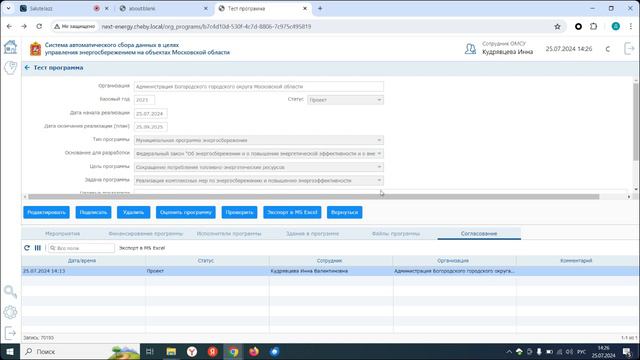Click the Дата начала реализации field
Viewport: 640px width, 360px height.
150,113
